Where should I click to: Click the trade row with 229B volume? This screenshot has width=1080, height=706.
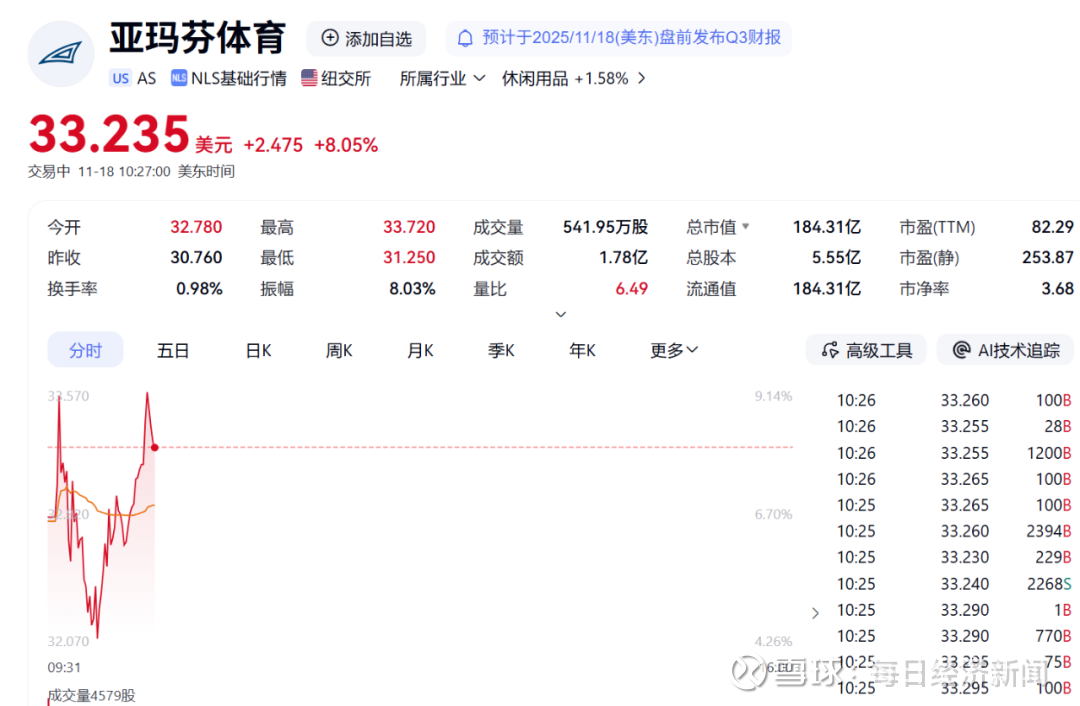coord(954,557)
